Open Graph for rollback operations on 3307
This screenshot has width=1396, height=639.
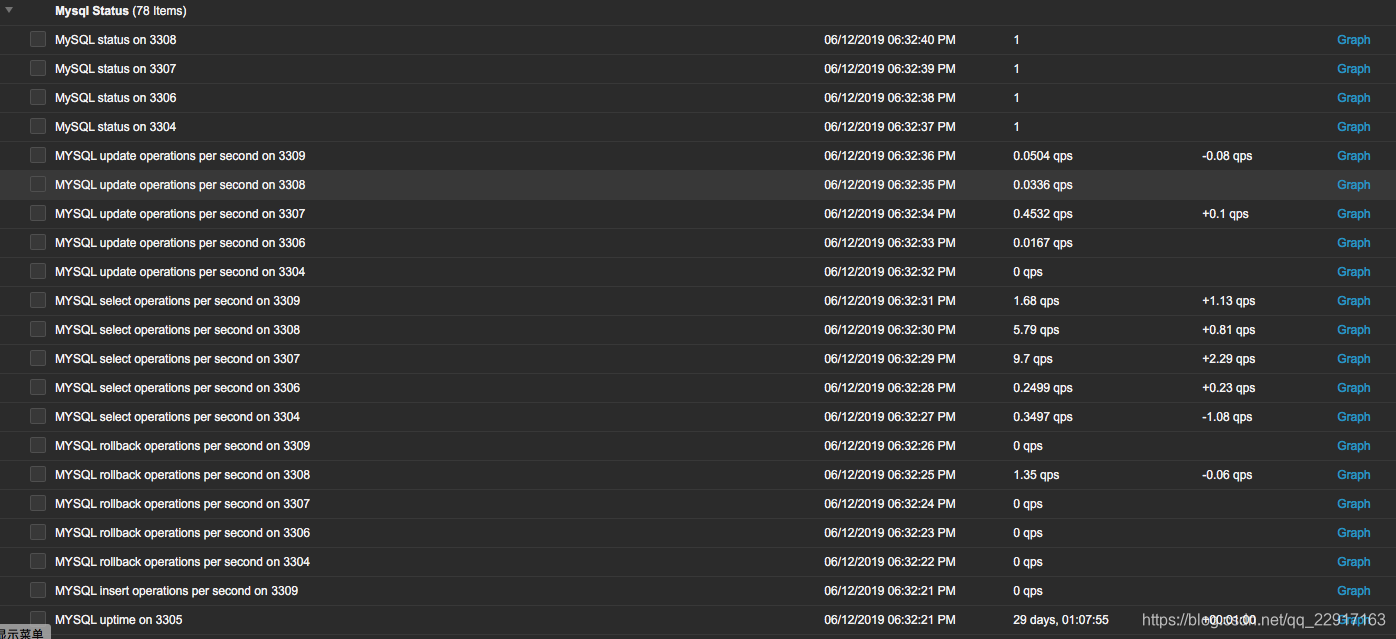1353,504
